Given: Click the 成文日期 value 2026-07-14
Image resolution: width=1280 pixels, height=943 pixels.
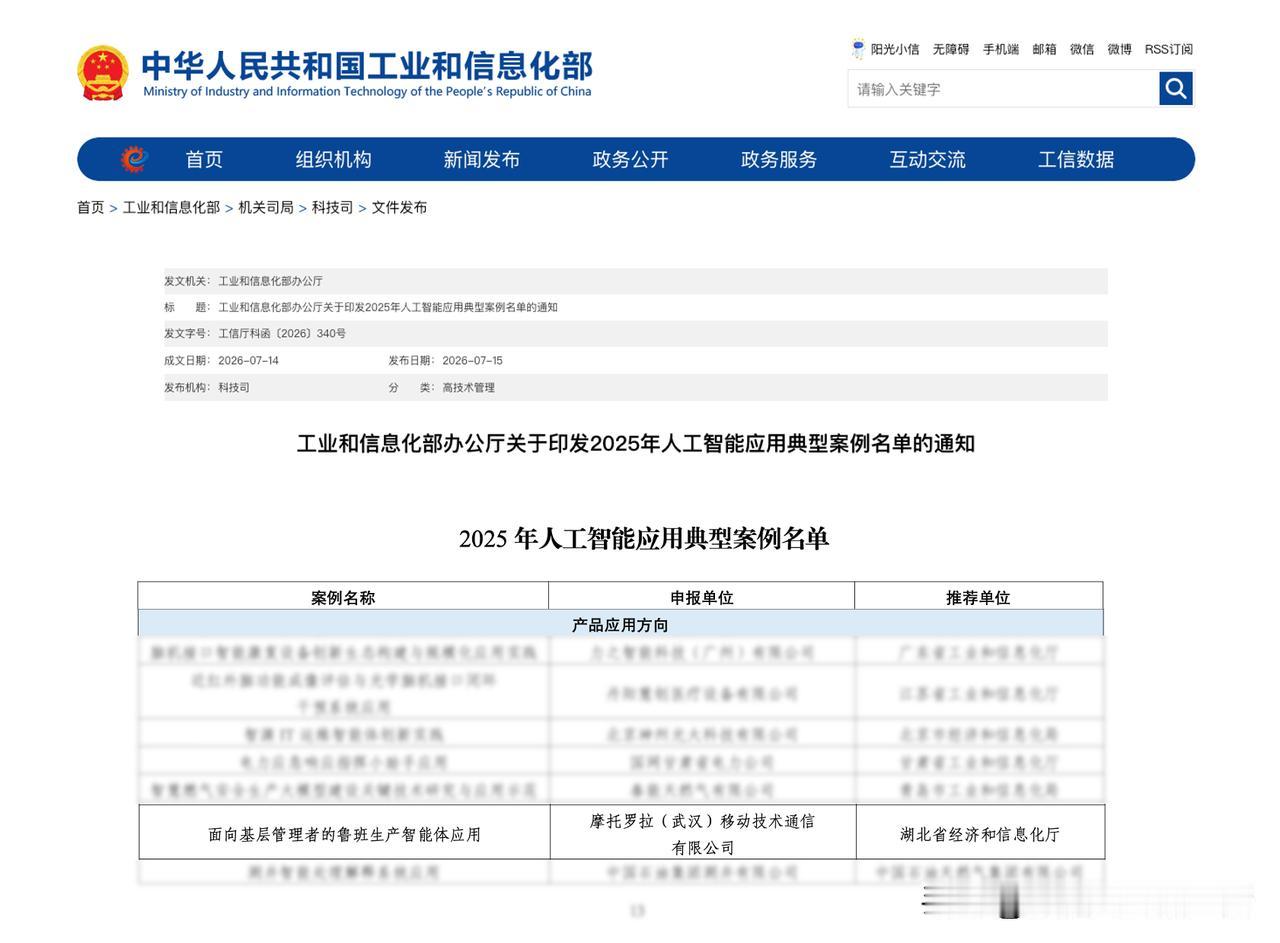Looking at the screenshot, I should tap(248, 361).
